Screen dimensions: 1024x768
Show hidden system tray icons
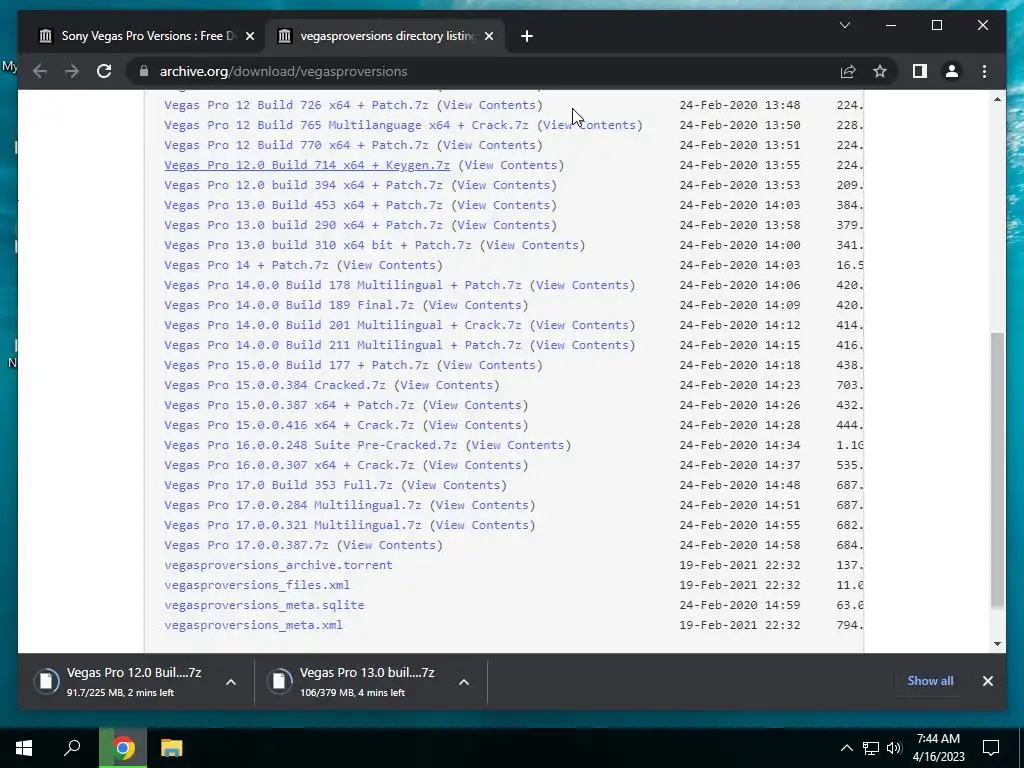click(x=846, y=748)
